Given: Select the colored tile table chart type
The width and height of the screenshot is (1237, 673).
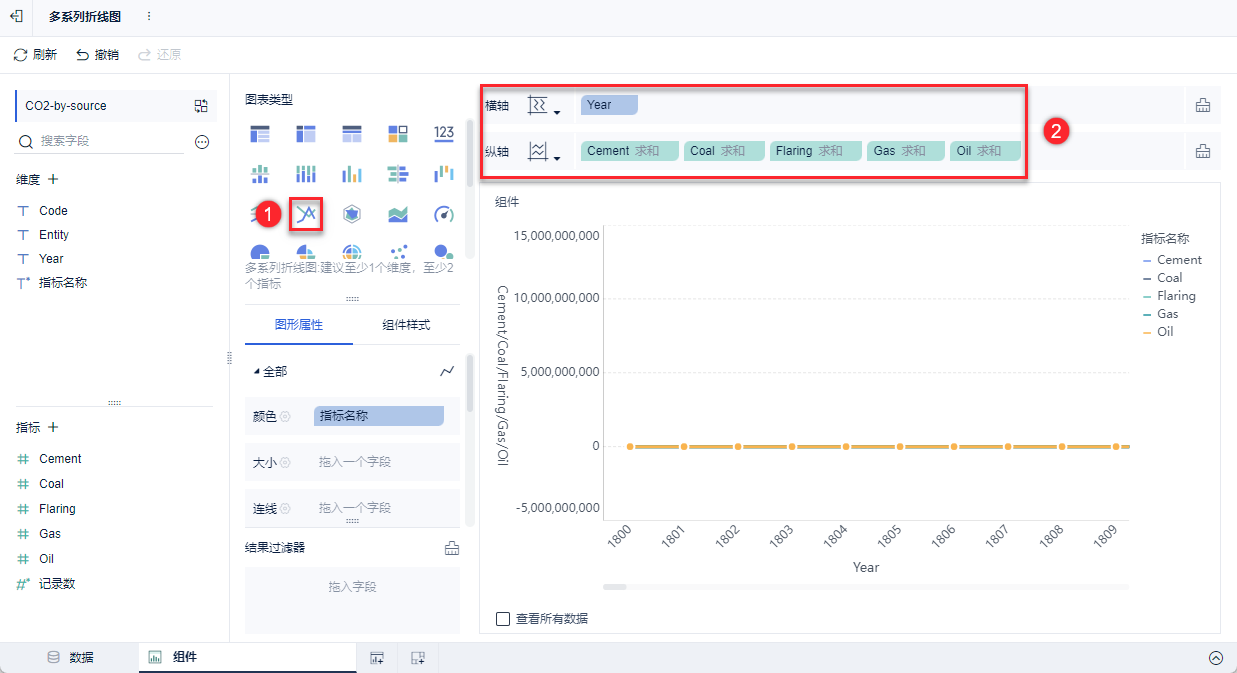Looking at the screenshot, I should tap(398, 133).
